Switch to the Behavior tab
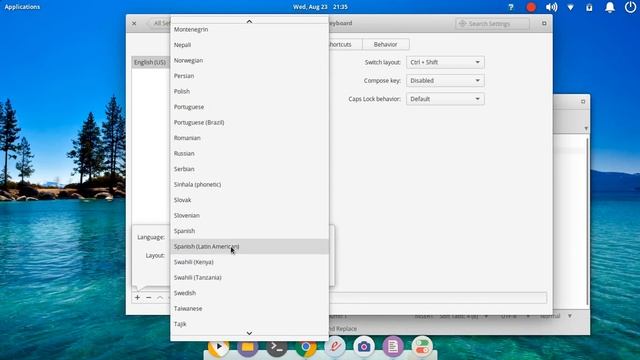This screenshot has width=640, height=360. click(385, 44)
